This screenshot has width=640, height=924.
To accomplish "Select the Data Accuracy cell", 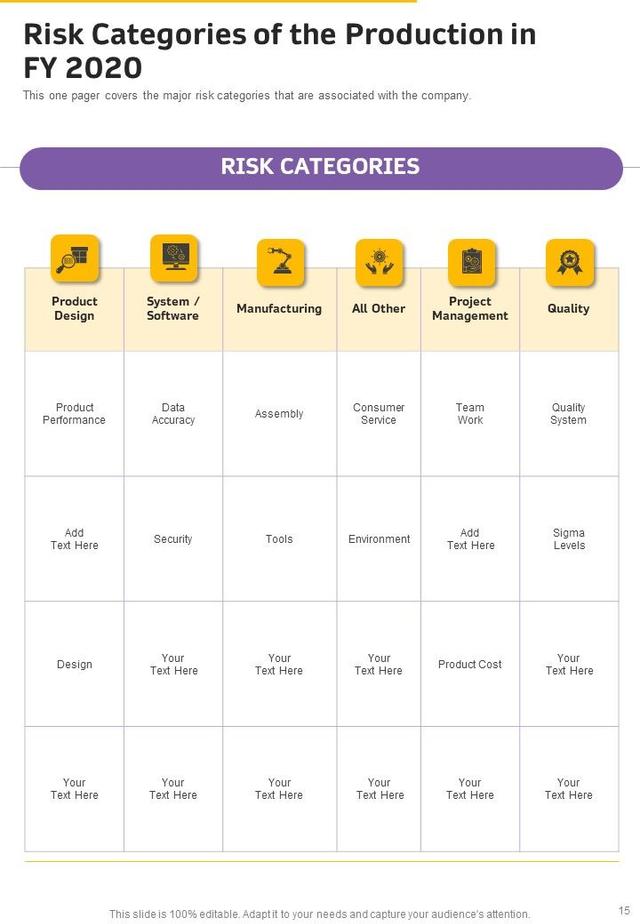I will pos(173,414).
